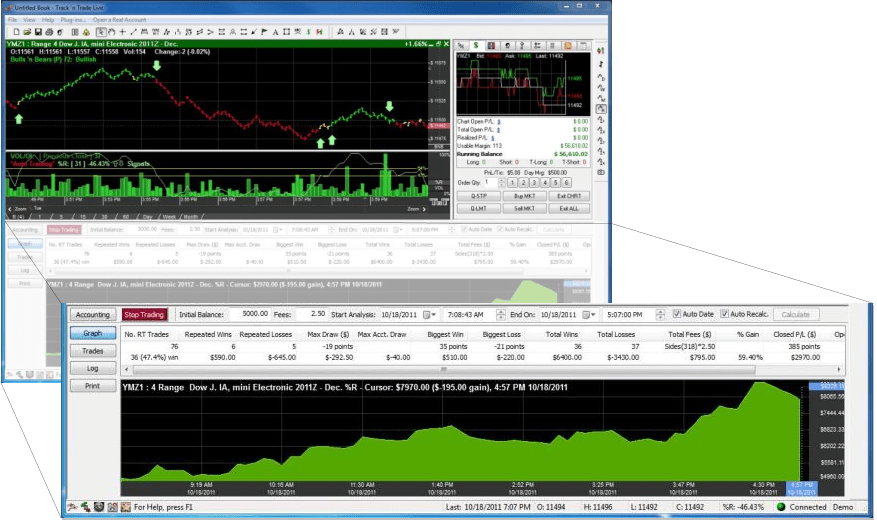Viewport: 877px width, 522px height.
Task: Click the highlighted 'R' range chart icon
Action: pos(601,109)
